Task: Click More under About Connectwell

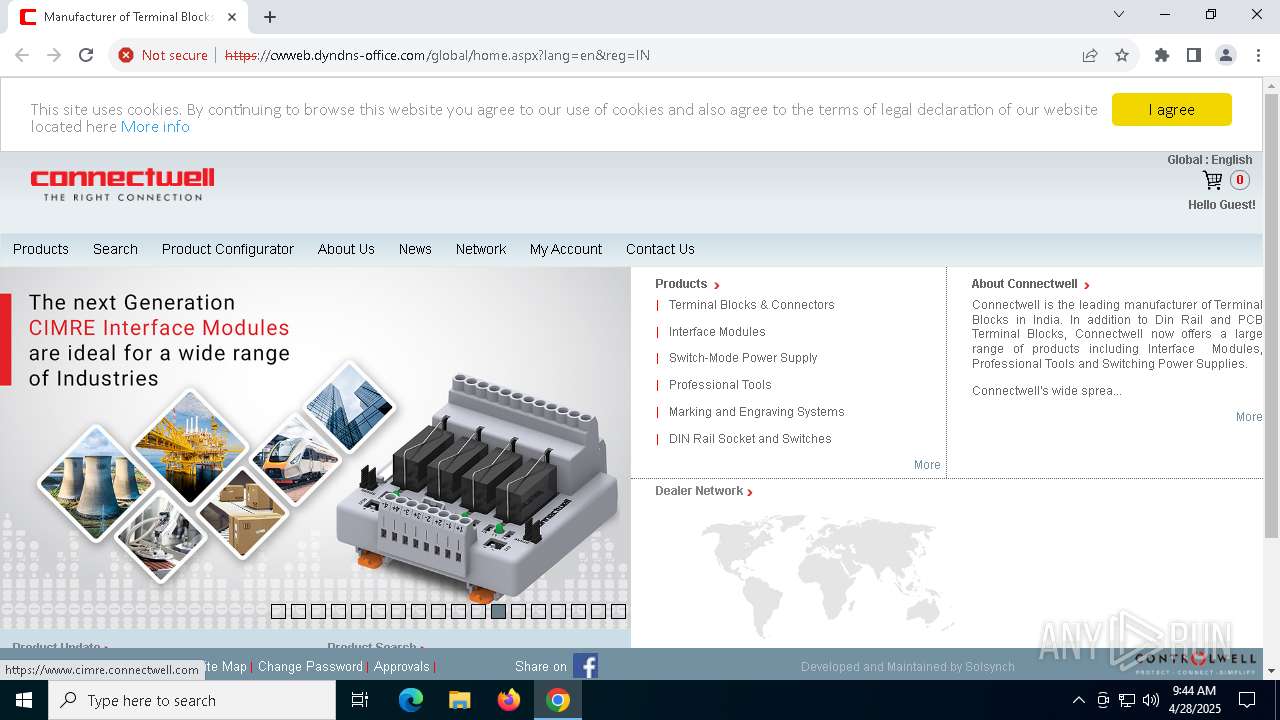Action: [x=1249, y=417]
